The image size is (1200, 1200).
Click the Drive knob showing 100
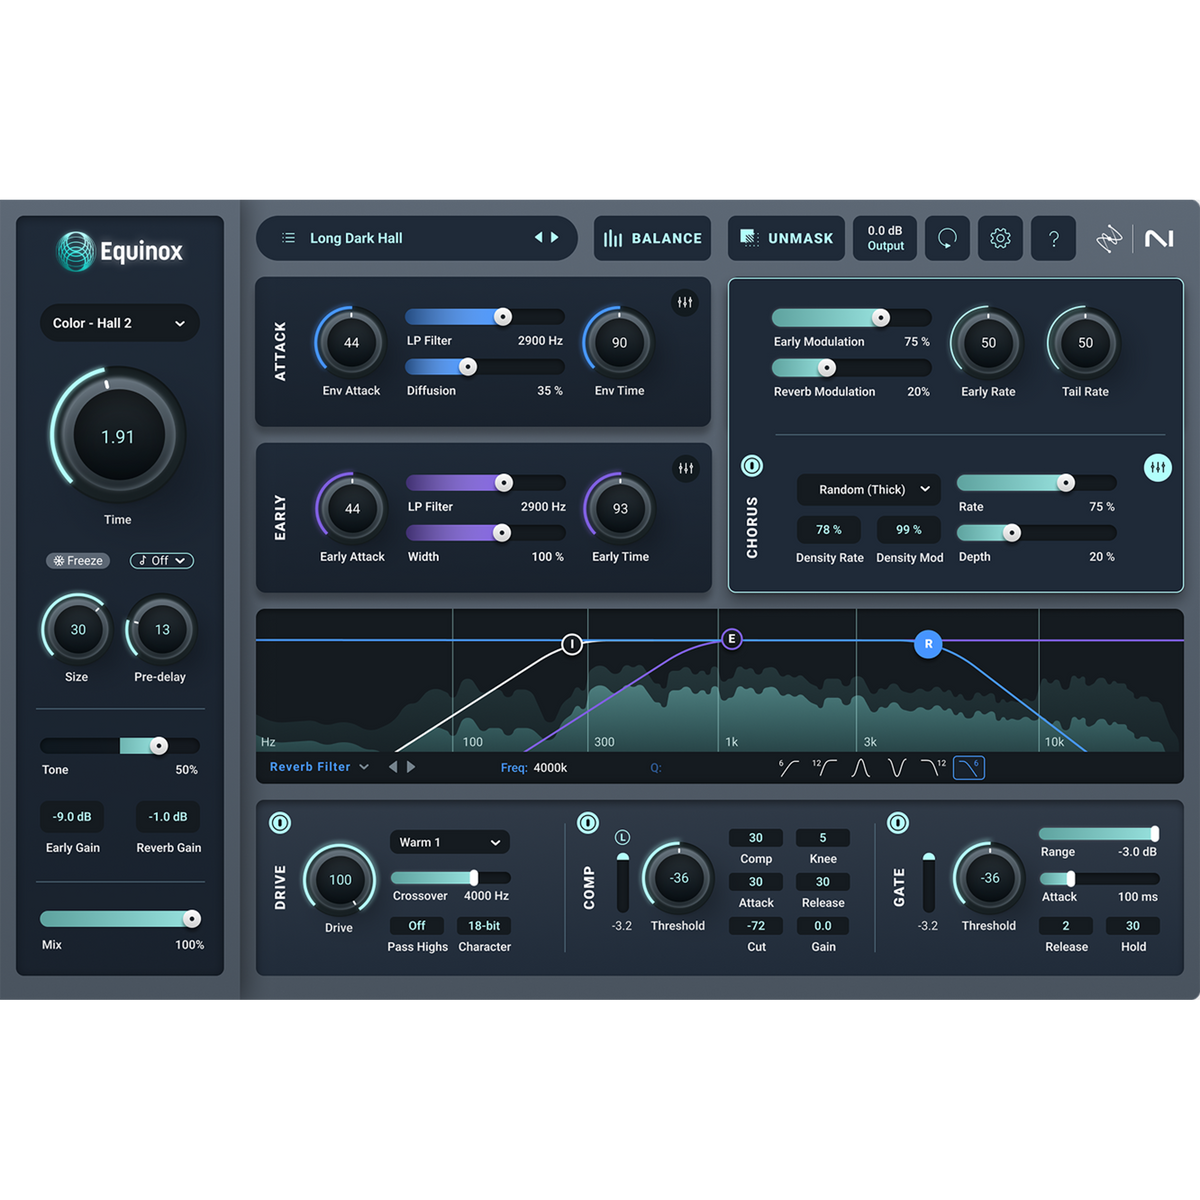pyautogui.click(x=340, y=880)
